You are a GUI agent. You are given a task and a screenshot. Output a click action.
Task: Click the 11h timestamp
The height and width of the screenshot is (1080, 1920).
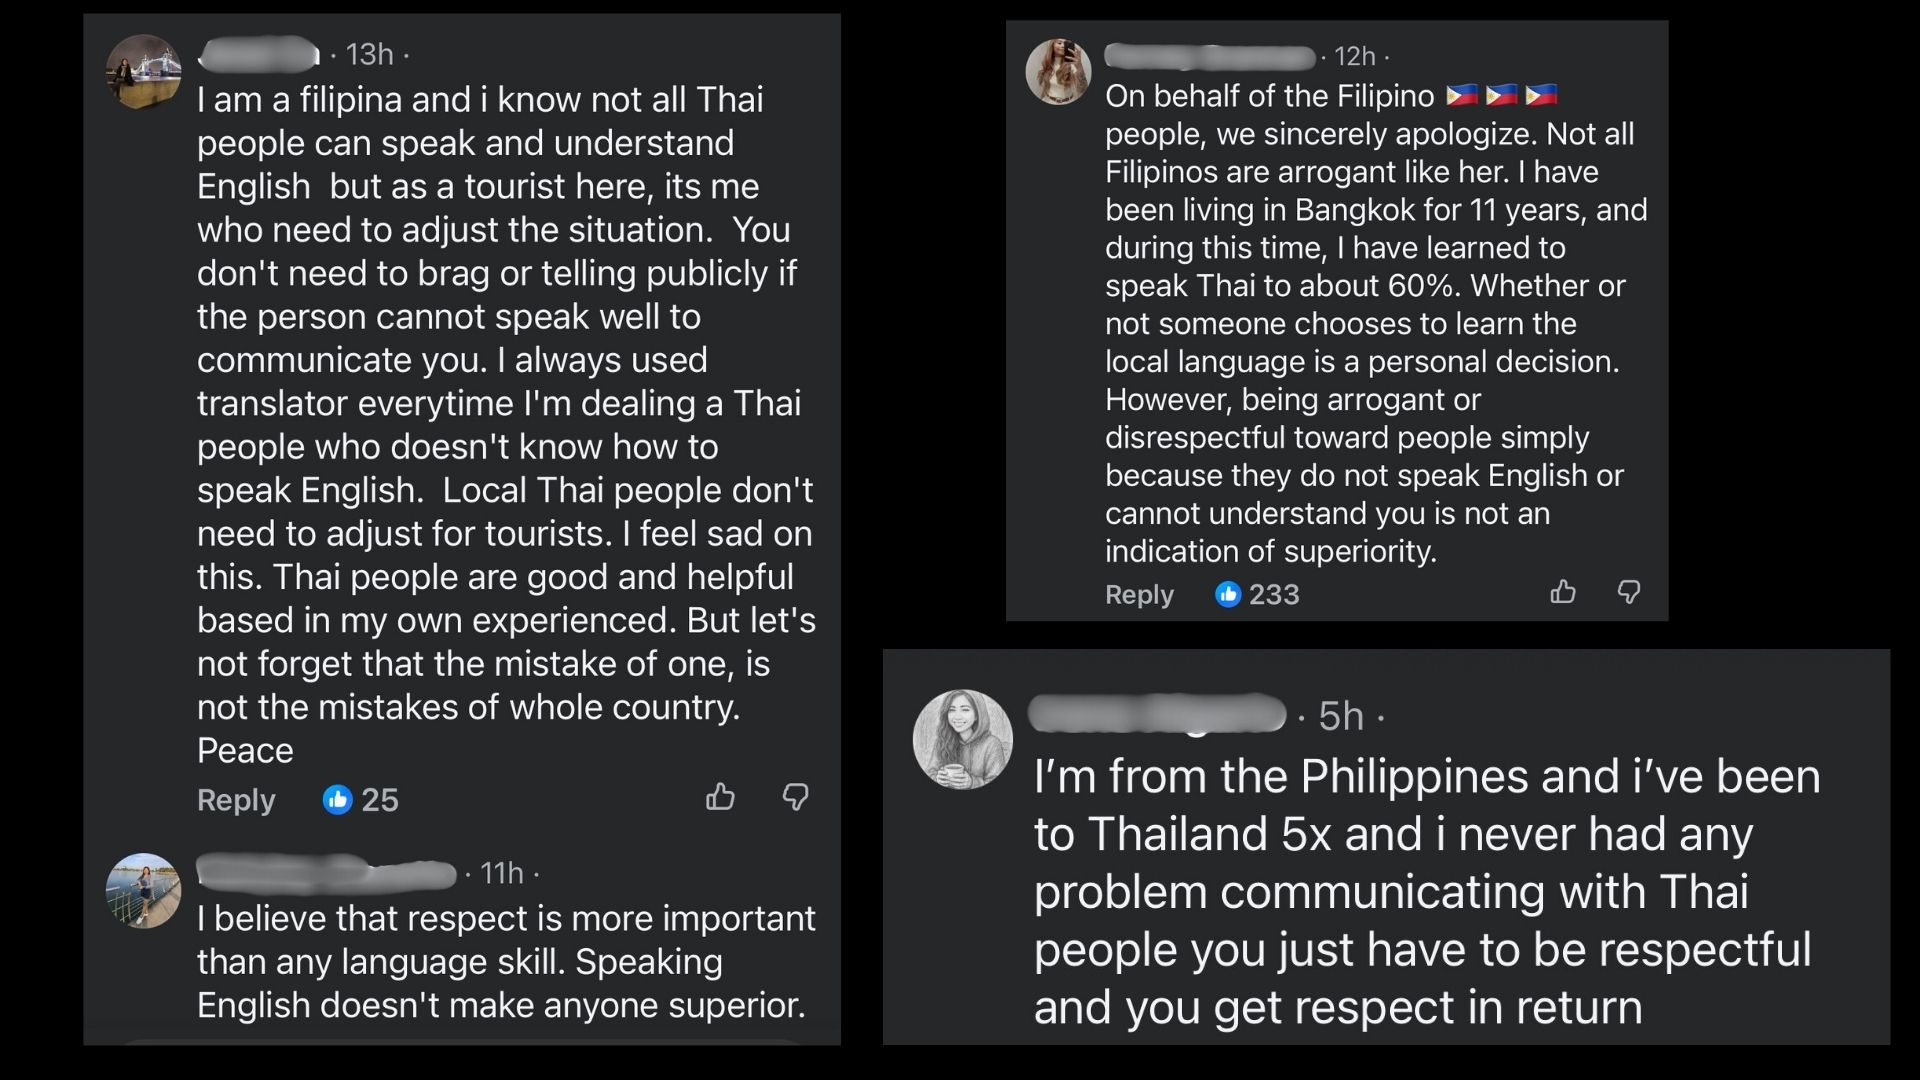coord(502,874)
